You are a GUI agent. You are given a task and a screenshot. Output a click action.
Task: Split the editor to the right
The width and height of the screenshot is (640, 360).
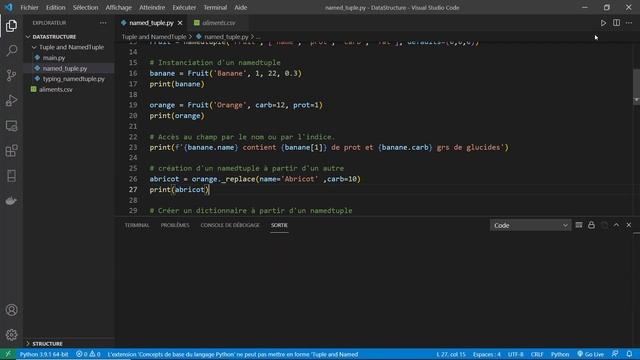coord(616,23)
